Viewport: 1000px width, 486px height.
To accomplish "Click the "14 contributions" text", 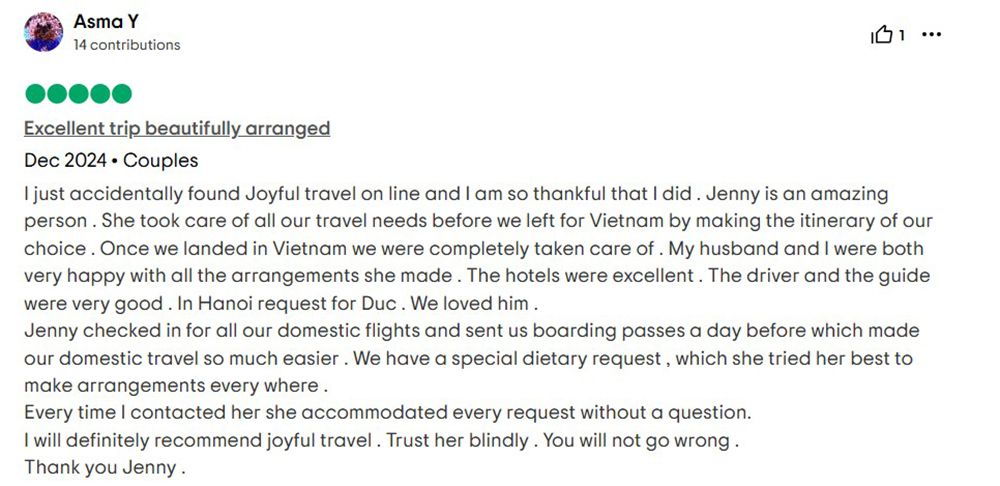I will (x=126, y=45).
